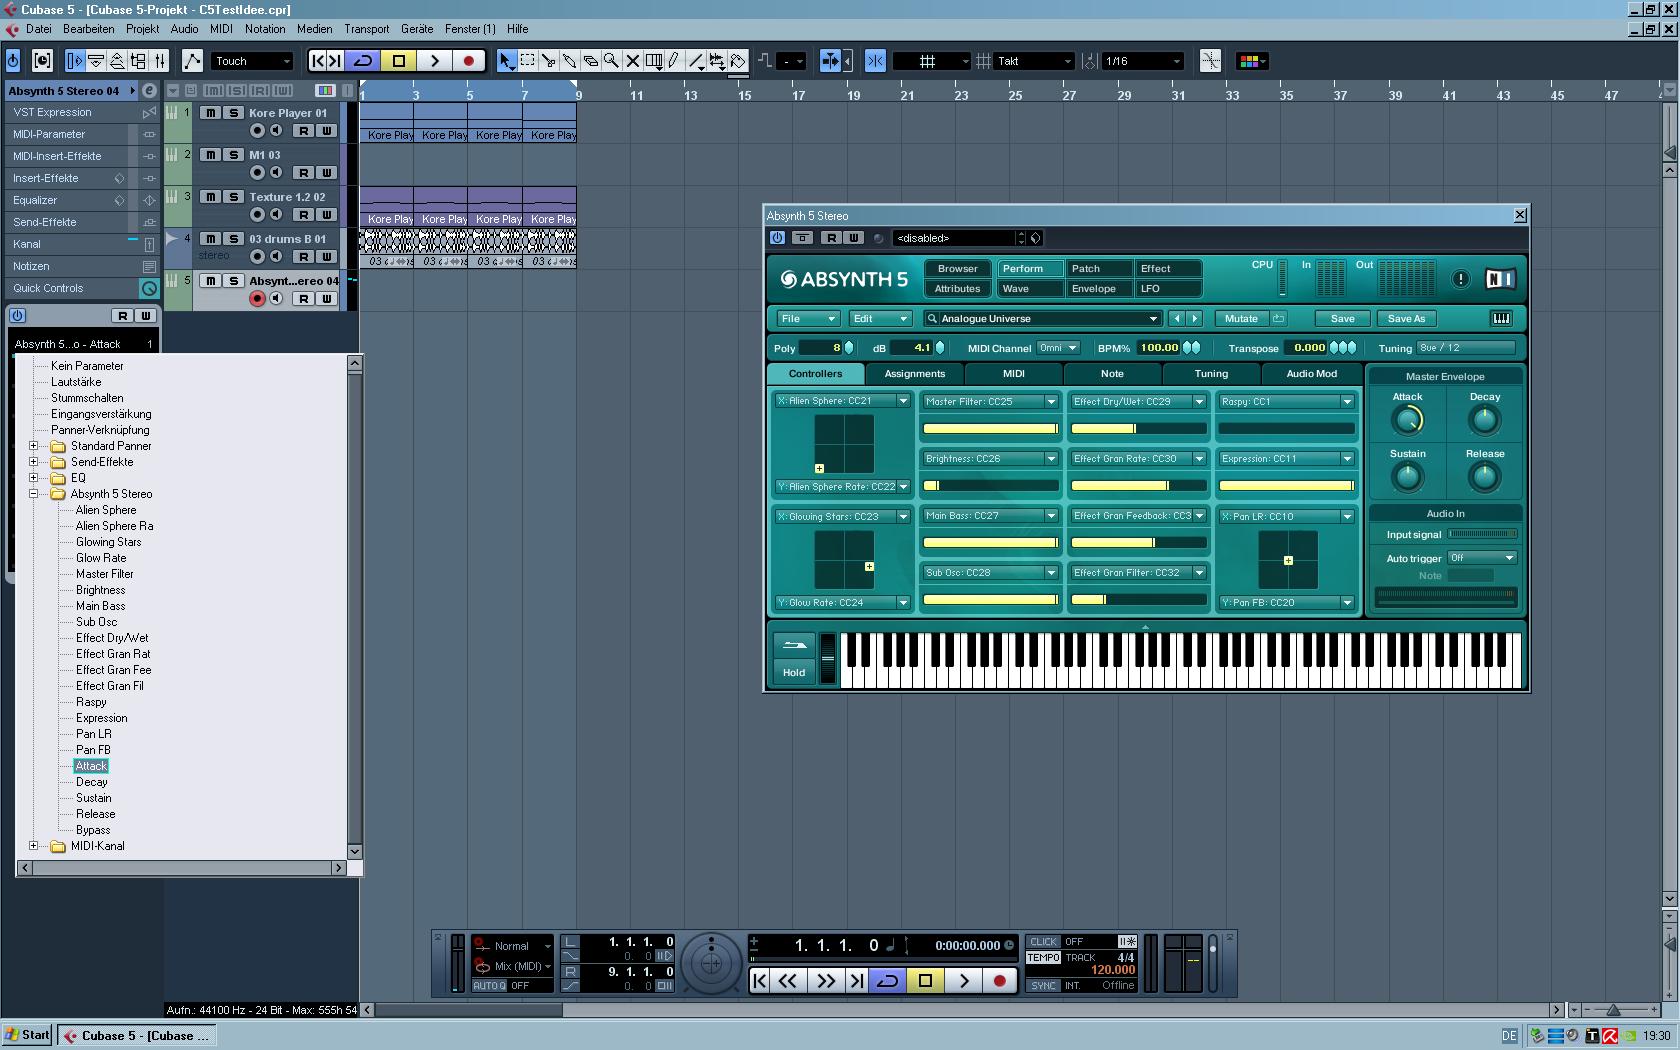Screen dimensions: 1680x1050
Task: Click the Snap toggle icon in toolbar
Action: tap(875, 61)
